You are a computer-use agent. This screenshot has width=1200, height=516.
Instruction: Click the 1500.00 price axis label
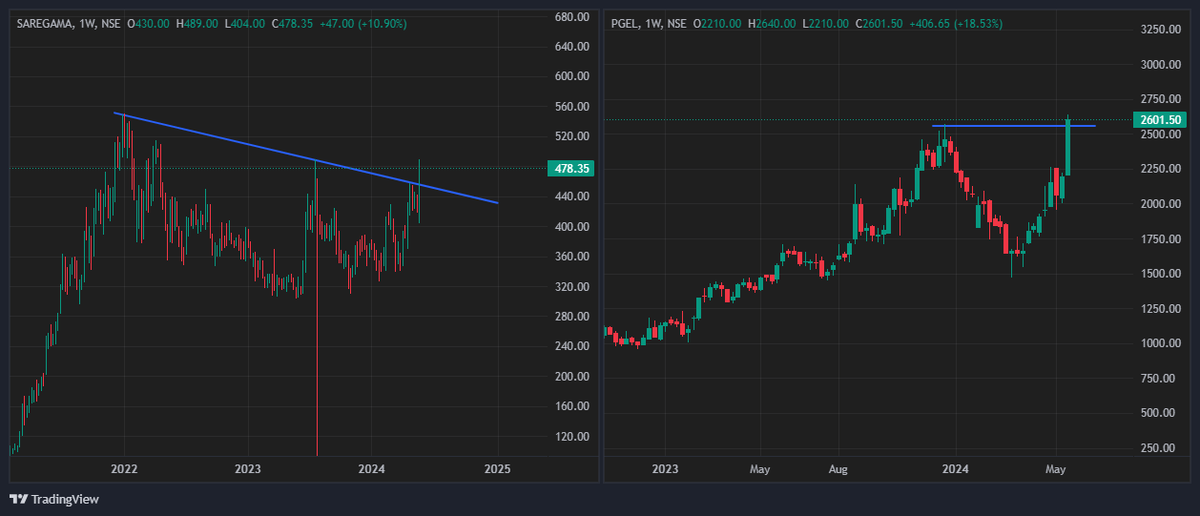[x=1162, y=274]
